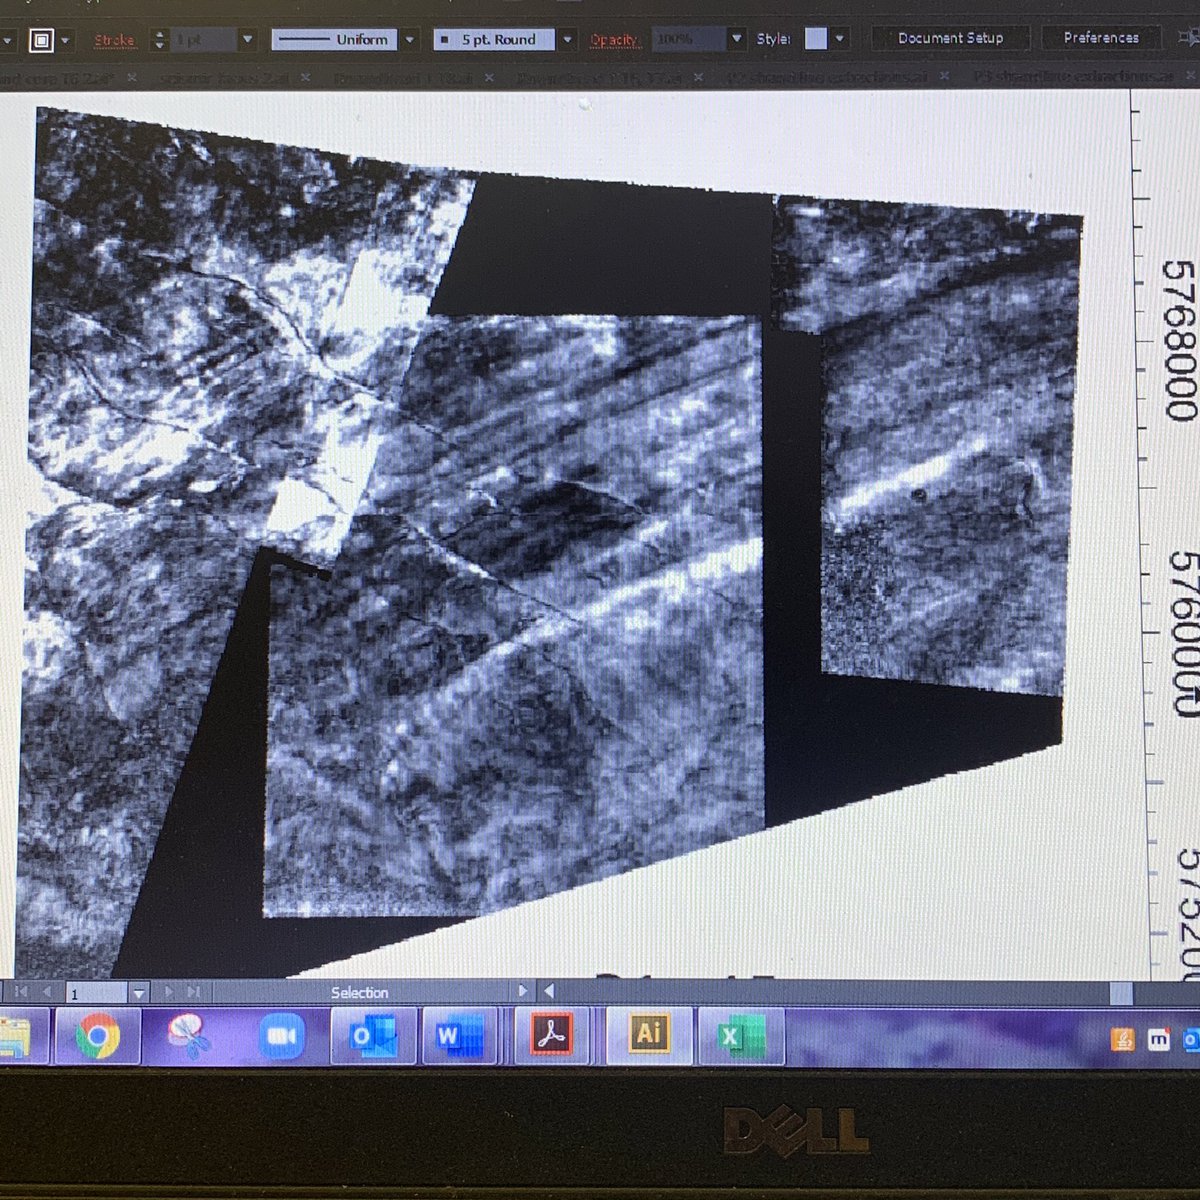This screenshot has width=1200, height=1200.
Task: Click the opacity percentage field
Action: pos(687,40)
